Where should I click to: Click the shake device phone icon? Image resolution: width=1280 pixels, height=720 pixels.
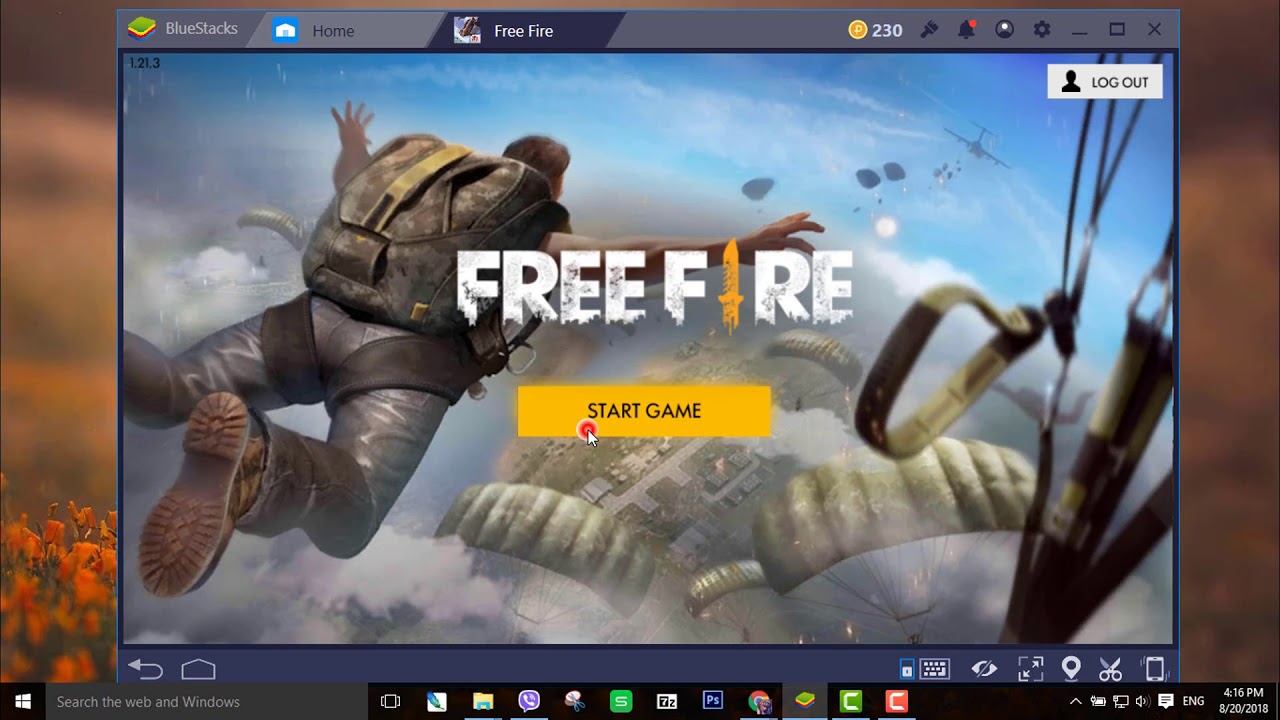click(1154, 669)
